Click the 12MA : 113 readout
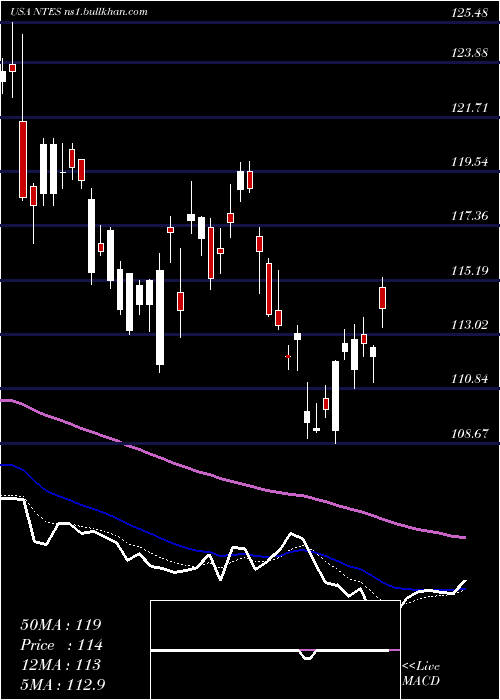500x700 pixels. (x=60, y=665)
